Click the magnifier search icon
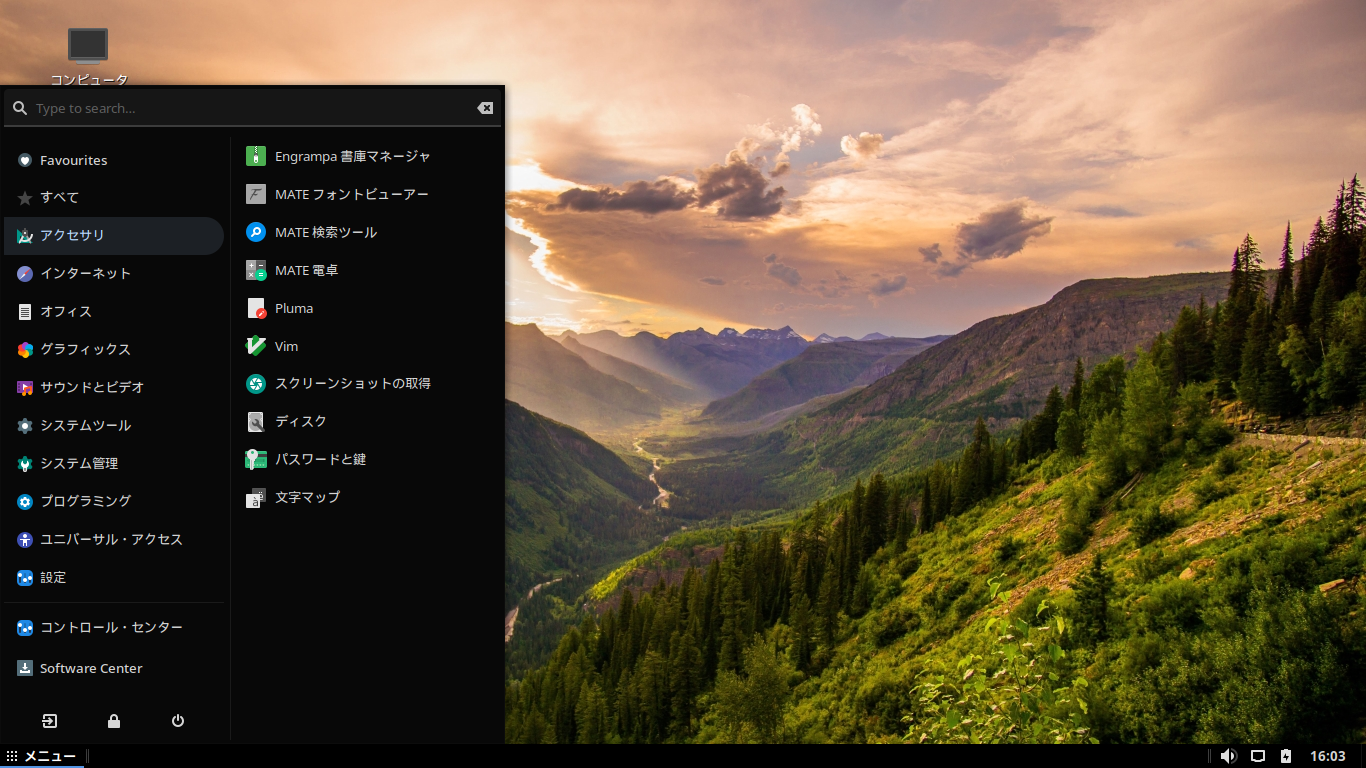The width and height of the screenshot is (1366, 768). pos(20,108)
